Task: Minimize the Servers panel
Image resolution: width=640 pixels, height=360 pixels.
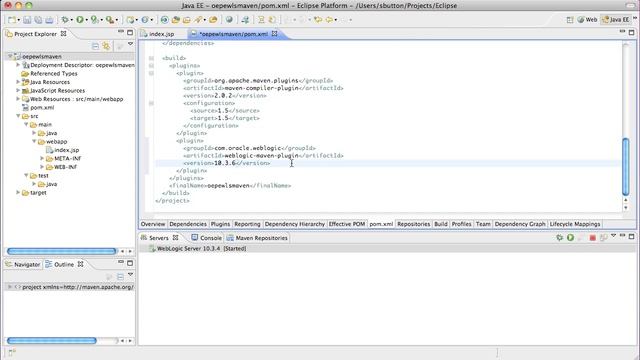Action: pyautogui.click(x=622, y=236)
